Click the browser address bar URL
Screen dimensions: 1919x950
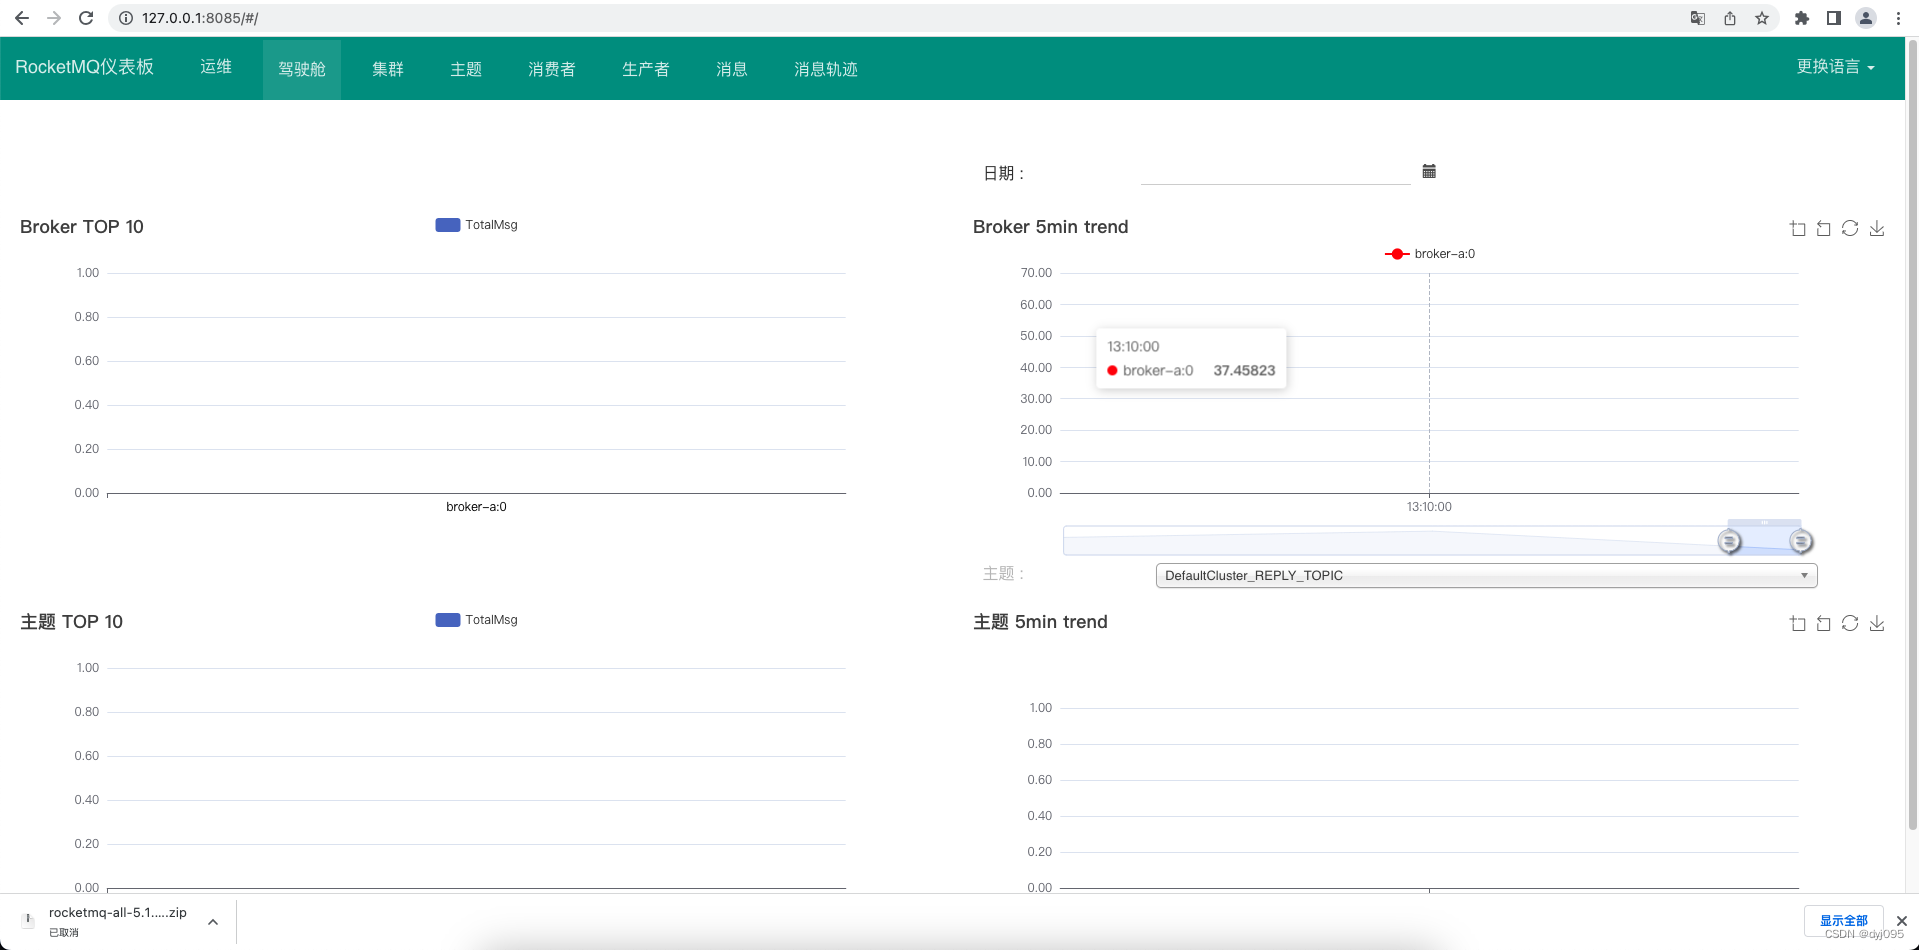point(200,18)
